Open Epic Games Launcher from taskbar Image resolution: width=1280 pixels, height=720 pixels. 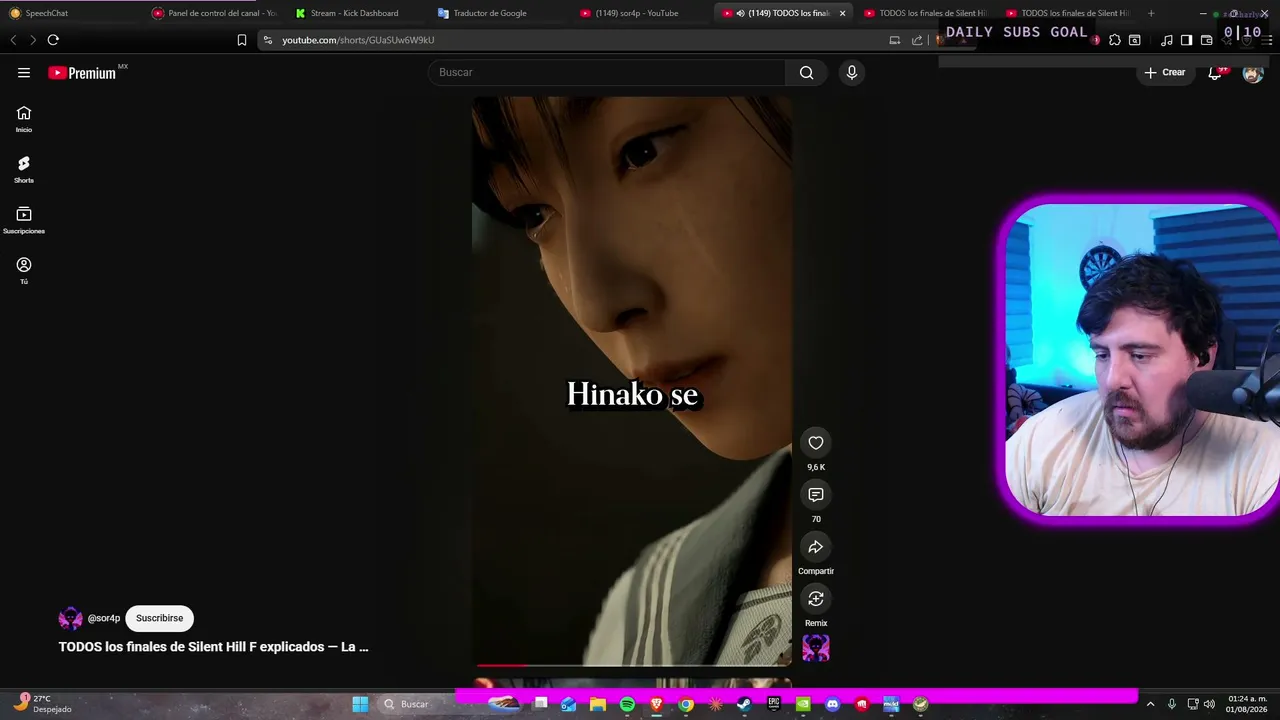774,704
